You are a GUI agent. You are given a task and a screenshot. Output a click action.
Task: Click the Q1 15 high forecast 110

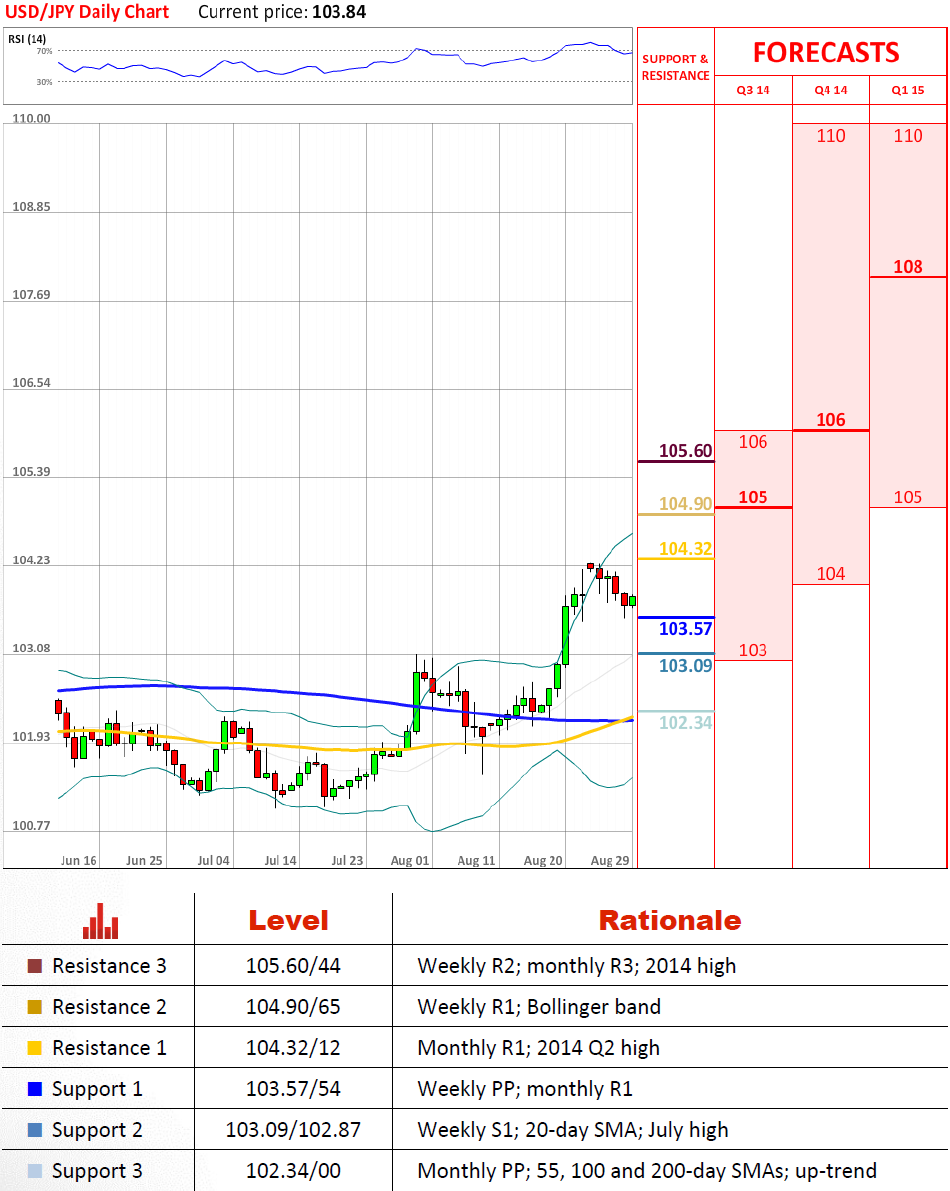click(907, 136)
